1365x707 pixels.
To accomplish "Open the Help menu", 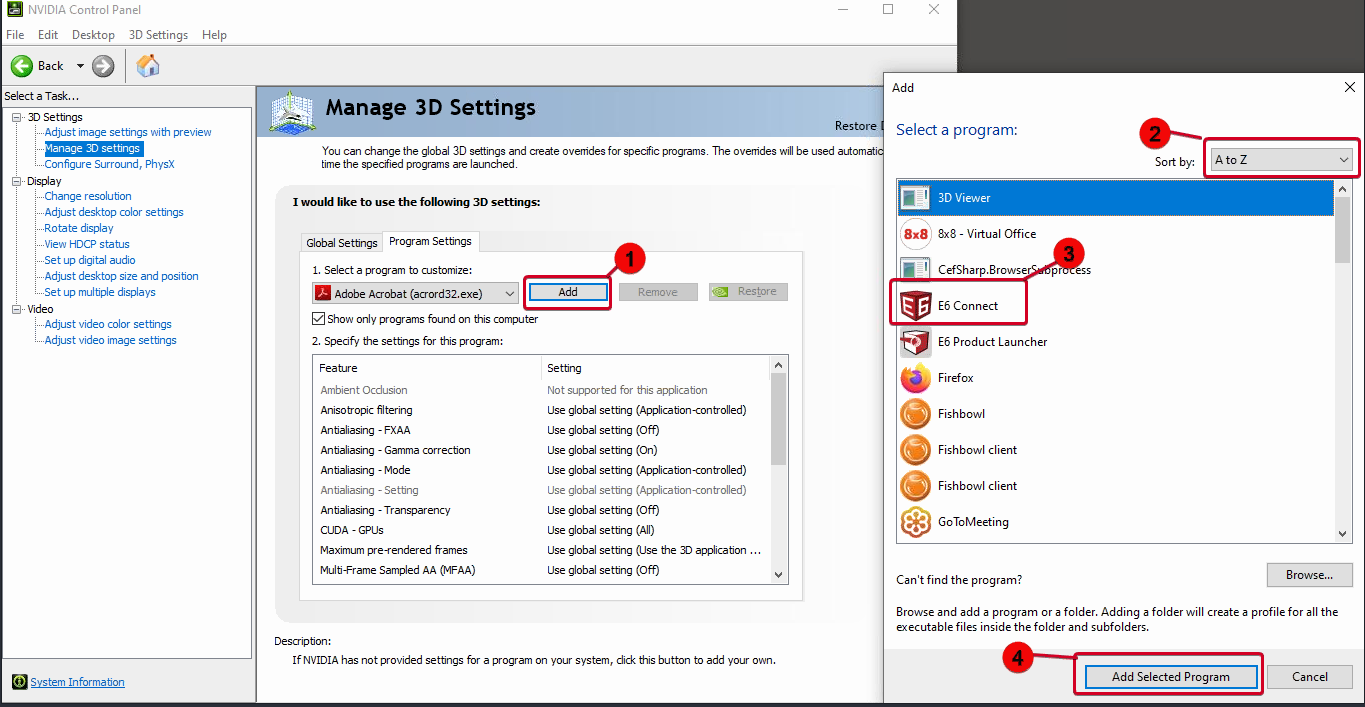I will click(214, 35).
